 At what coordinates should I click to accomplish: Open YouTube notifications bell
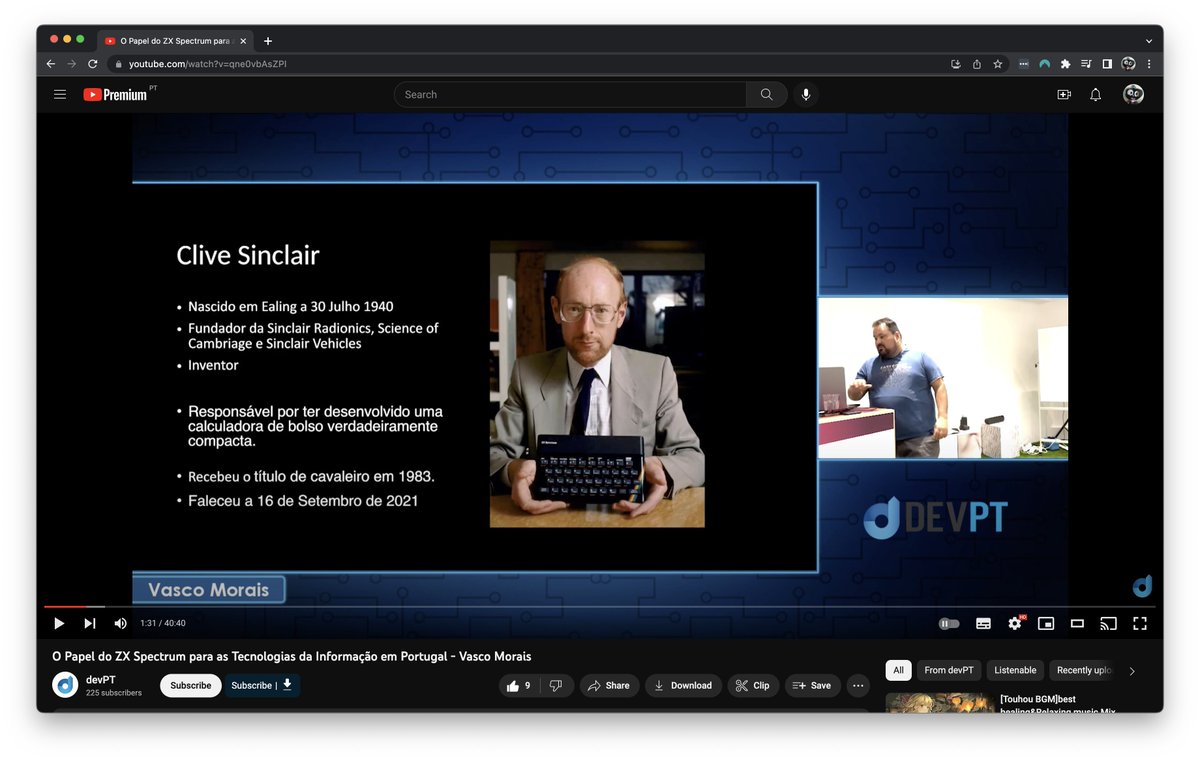1096,94
